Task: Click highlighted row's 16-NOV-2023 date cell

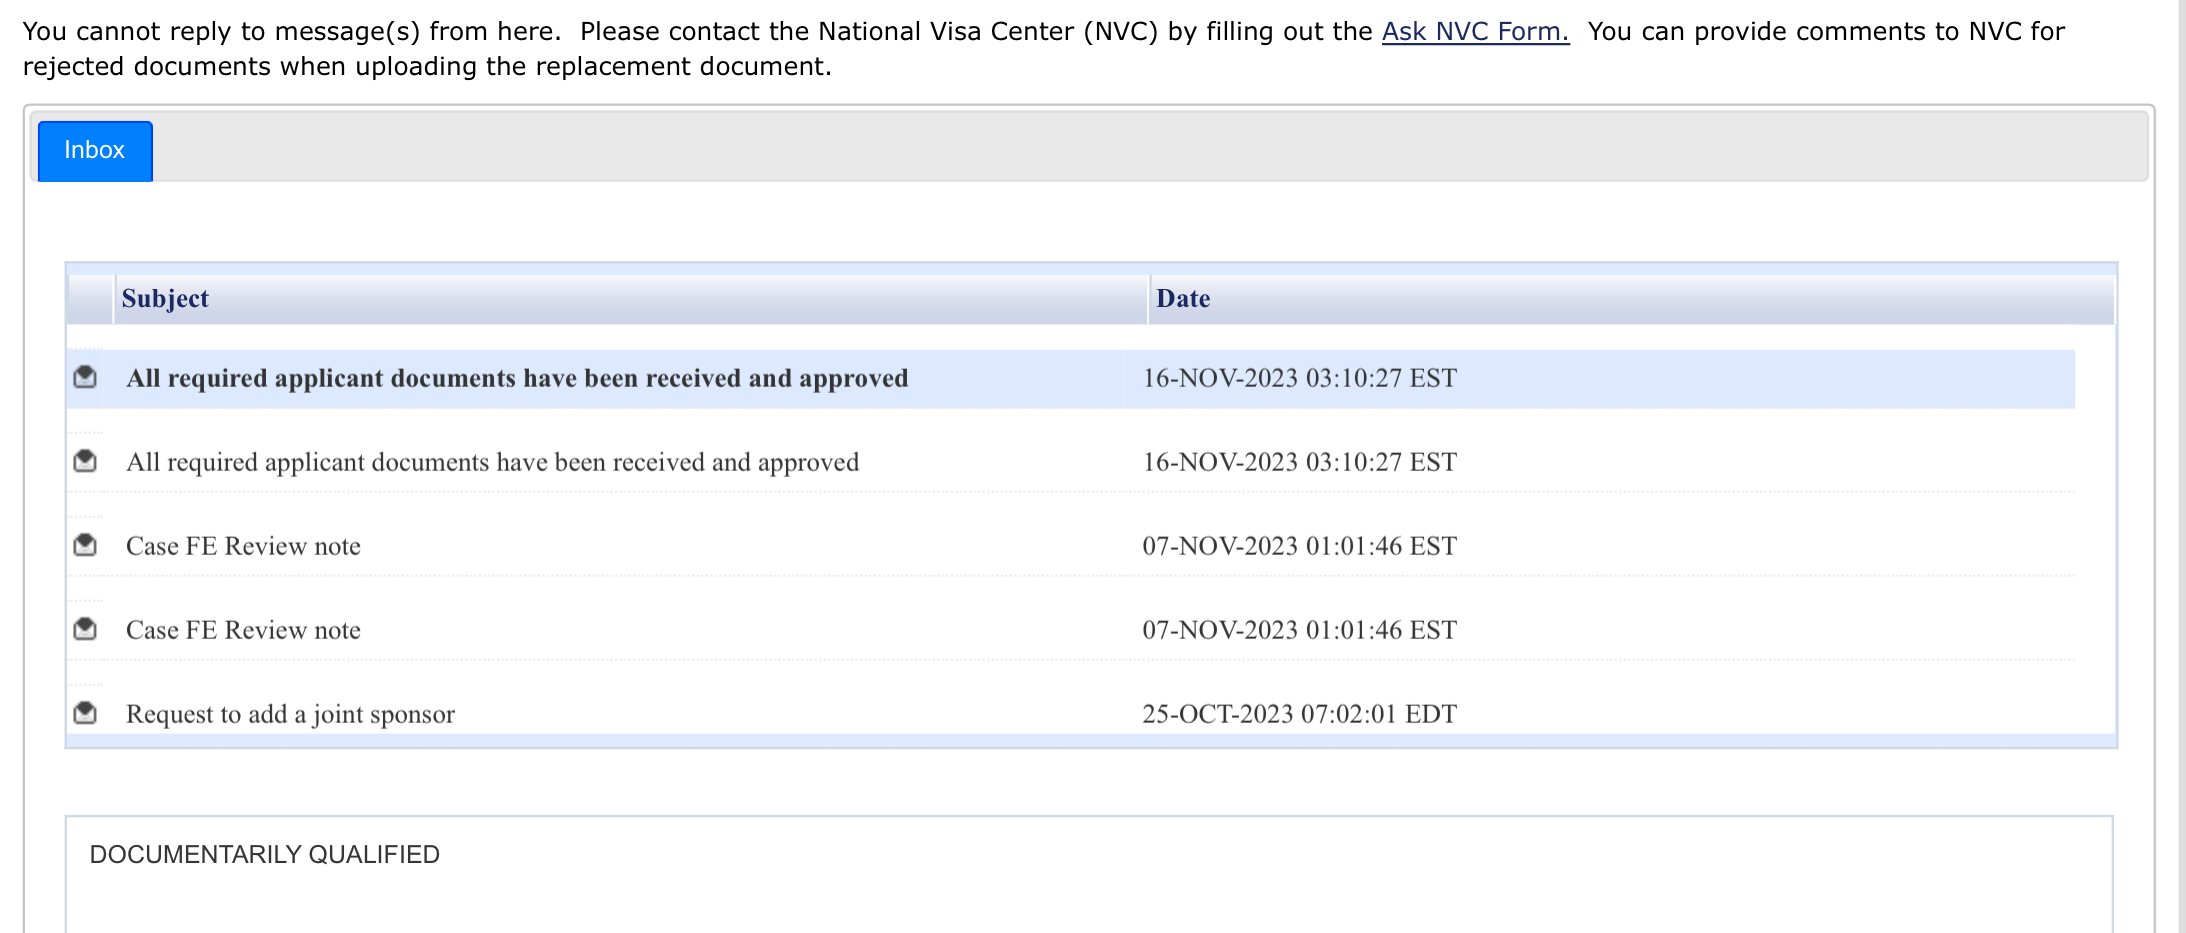Action: pos(1299,379)
